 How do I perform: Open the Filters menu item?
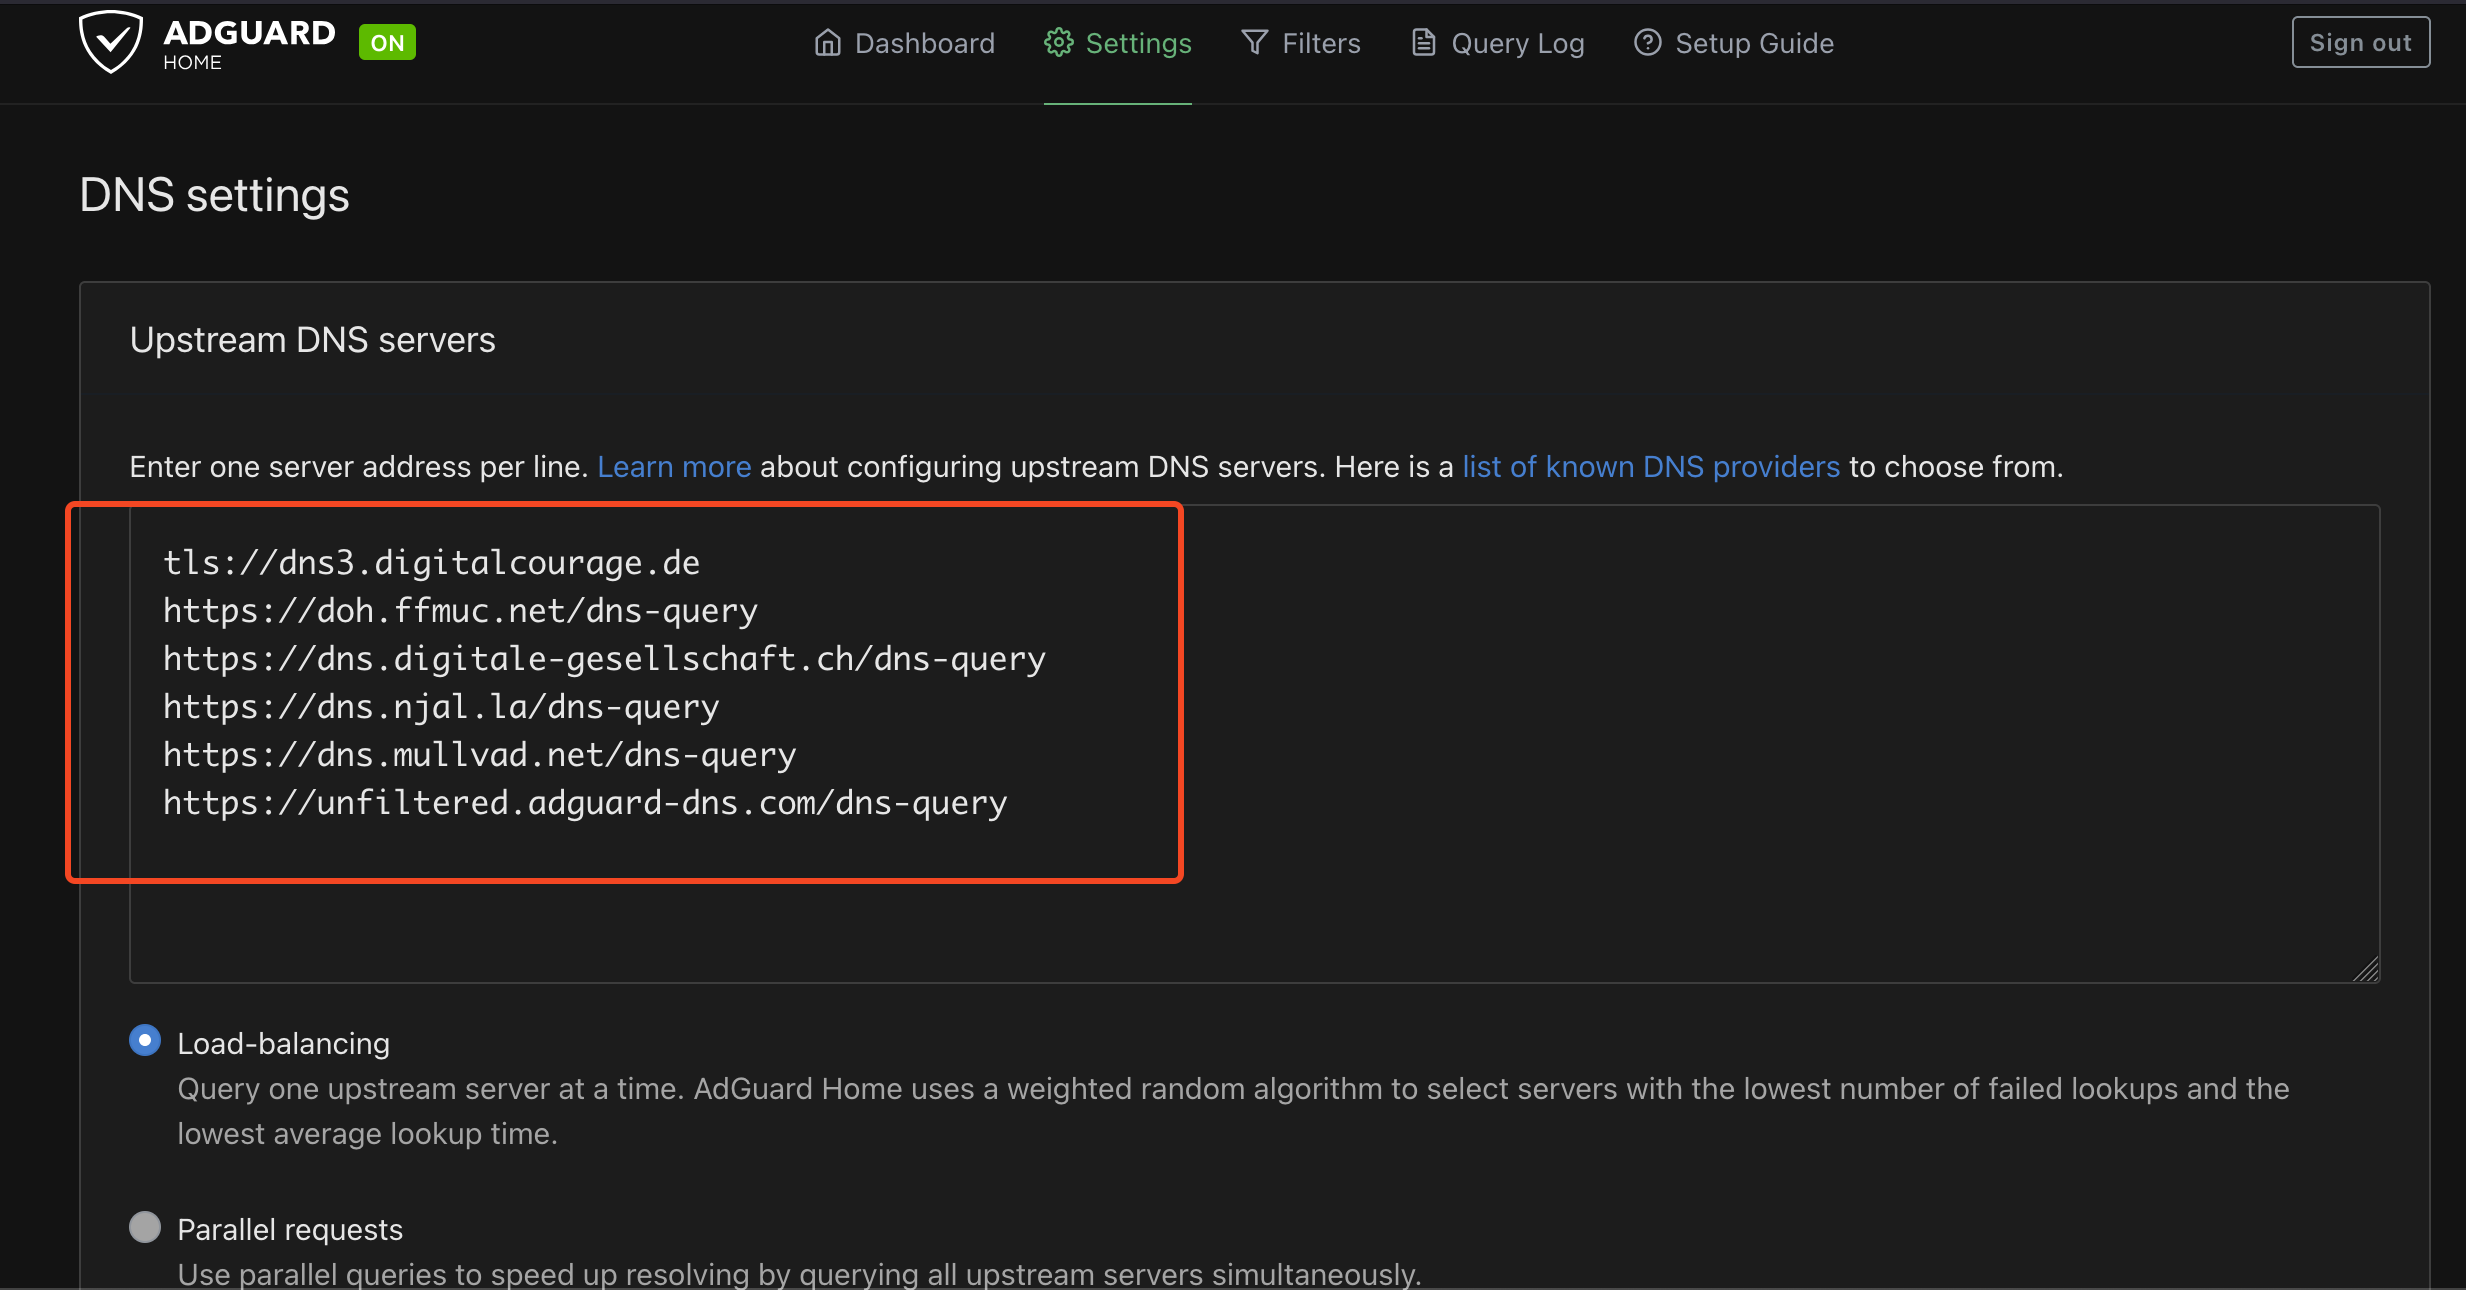click(1320, 43)
